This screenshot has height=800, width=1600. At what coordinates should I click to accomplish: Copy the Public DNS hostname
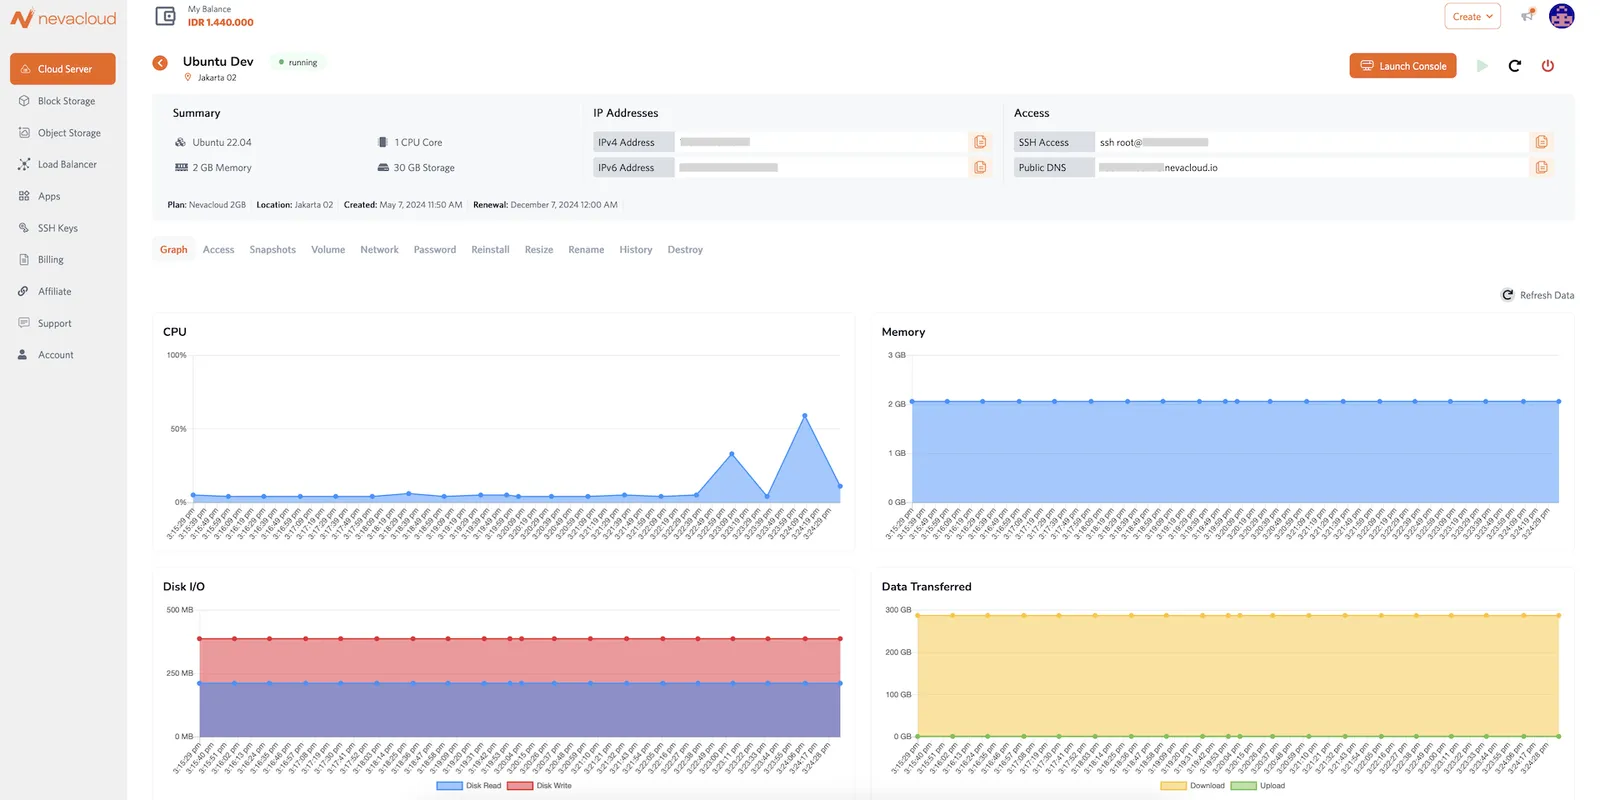pos(1541,167)
